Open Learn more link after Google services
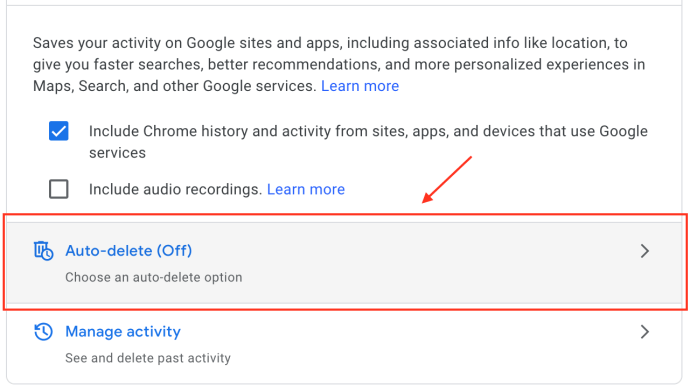This screenshot has width=690, height=392. point(360,86)
